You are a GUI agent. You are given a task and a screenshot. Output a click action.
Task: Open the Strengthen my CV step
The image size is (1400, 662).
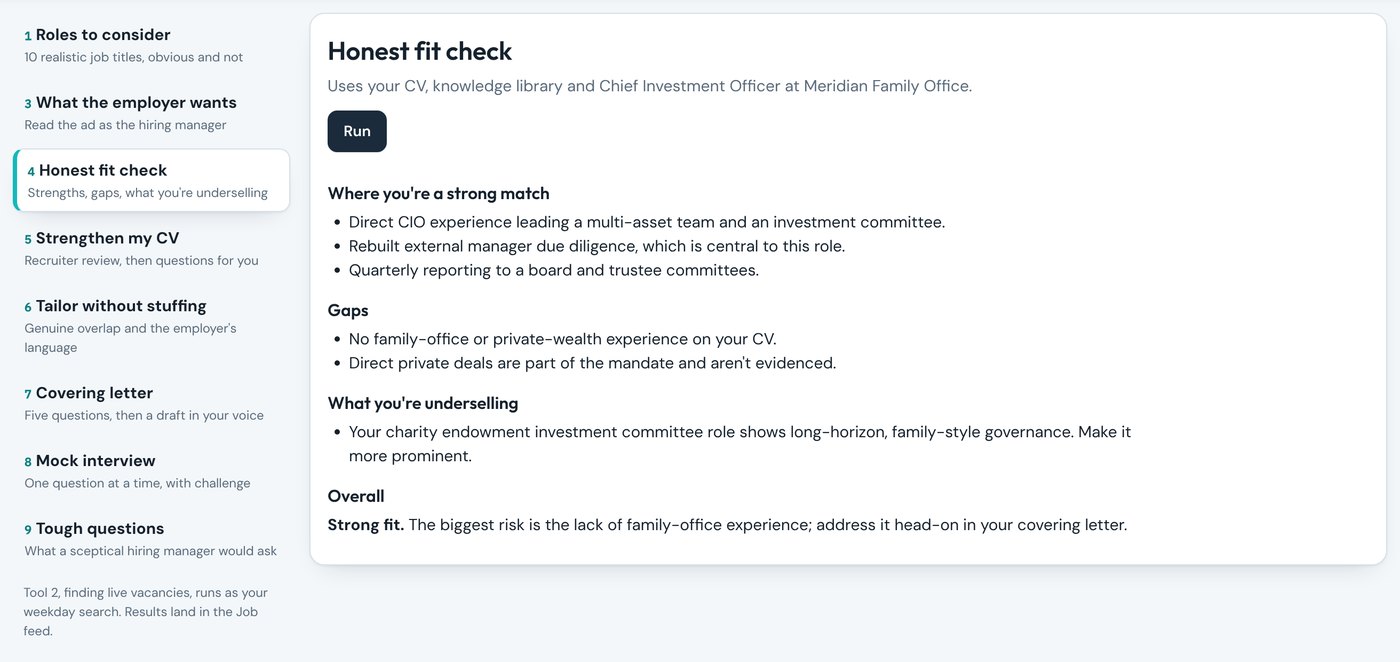coord(151,248)
